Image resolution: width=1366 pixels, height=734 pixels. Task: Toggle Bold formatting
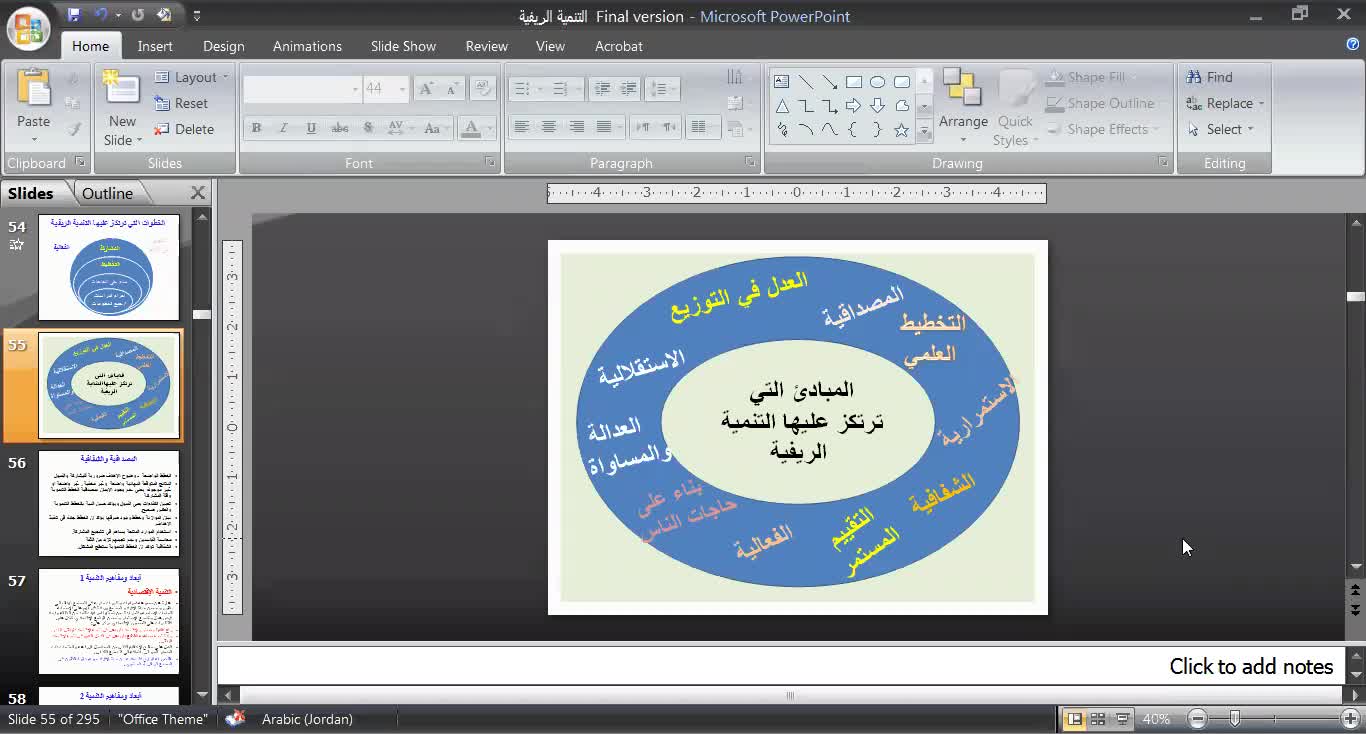click(256, 128)
